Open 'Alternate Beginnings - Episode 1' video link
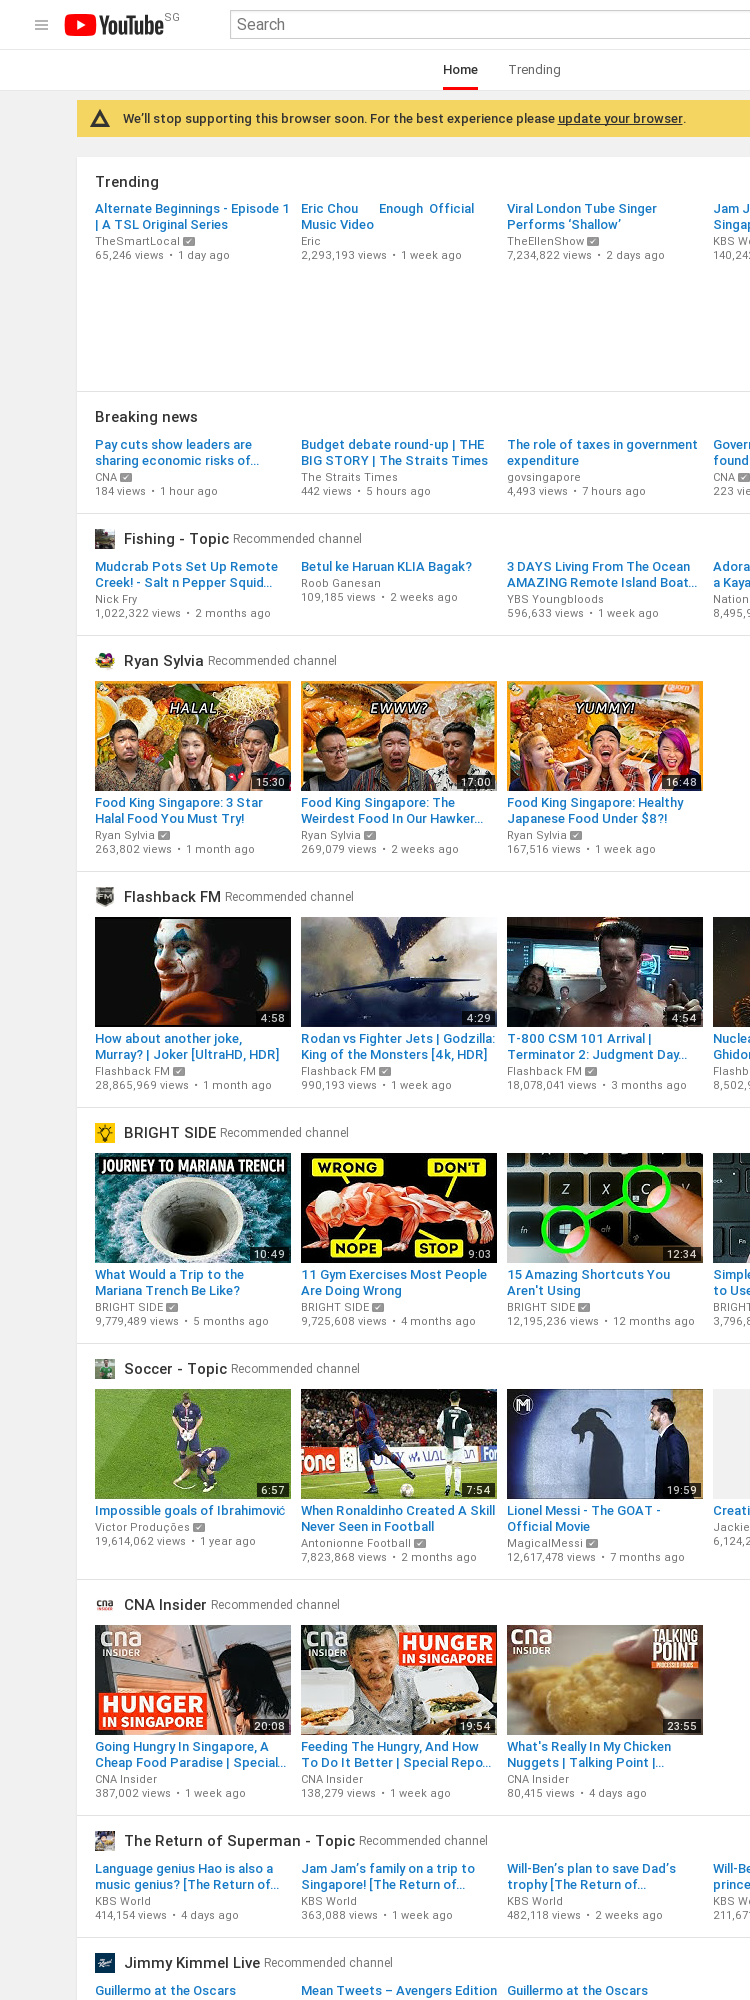 192,217
